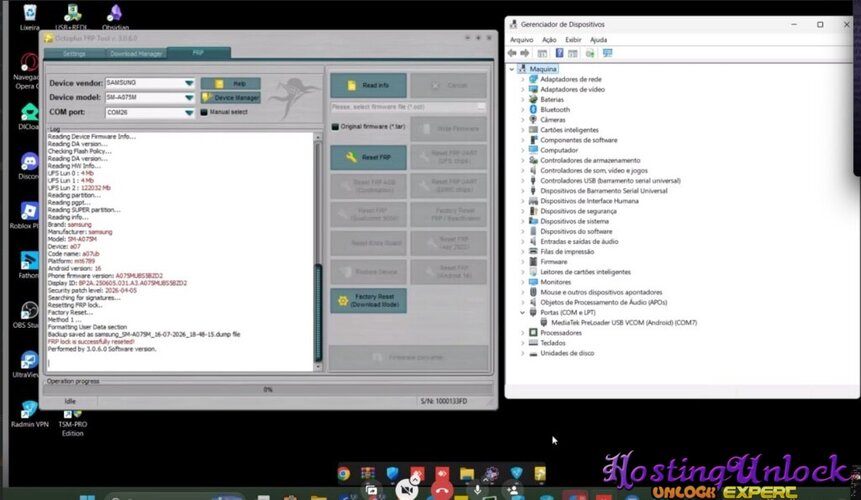This screenshot has width=861, height=500.
Task: Click the MediaTek PreLoader USB VCOM device icon
Action: point(544,323)
